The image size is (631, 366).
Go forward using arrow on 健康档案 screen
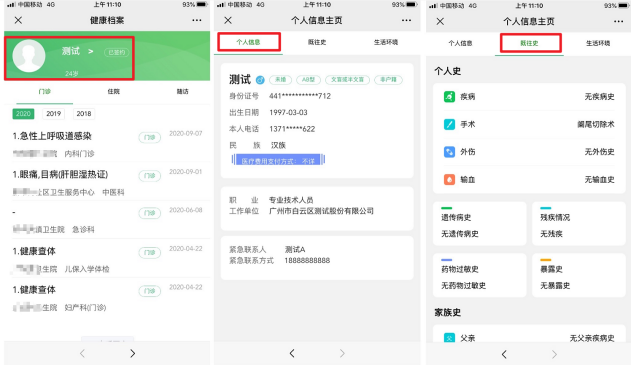pyautogui.click(x=132, y=354)
